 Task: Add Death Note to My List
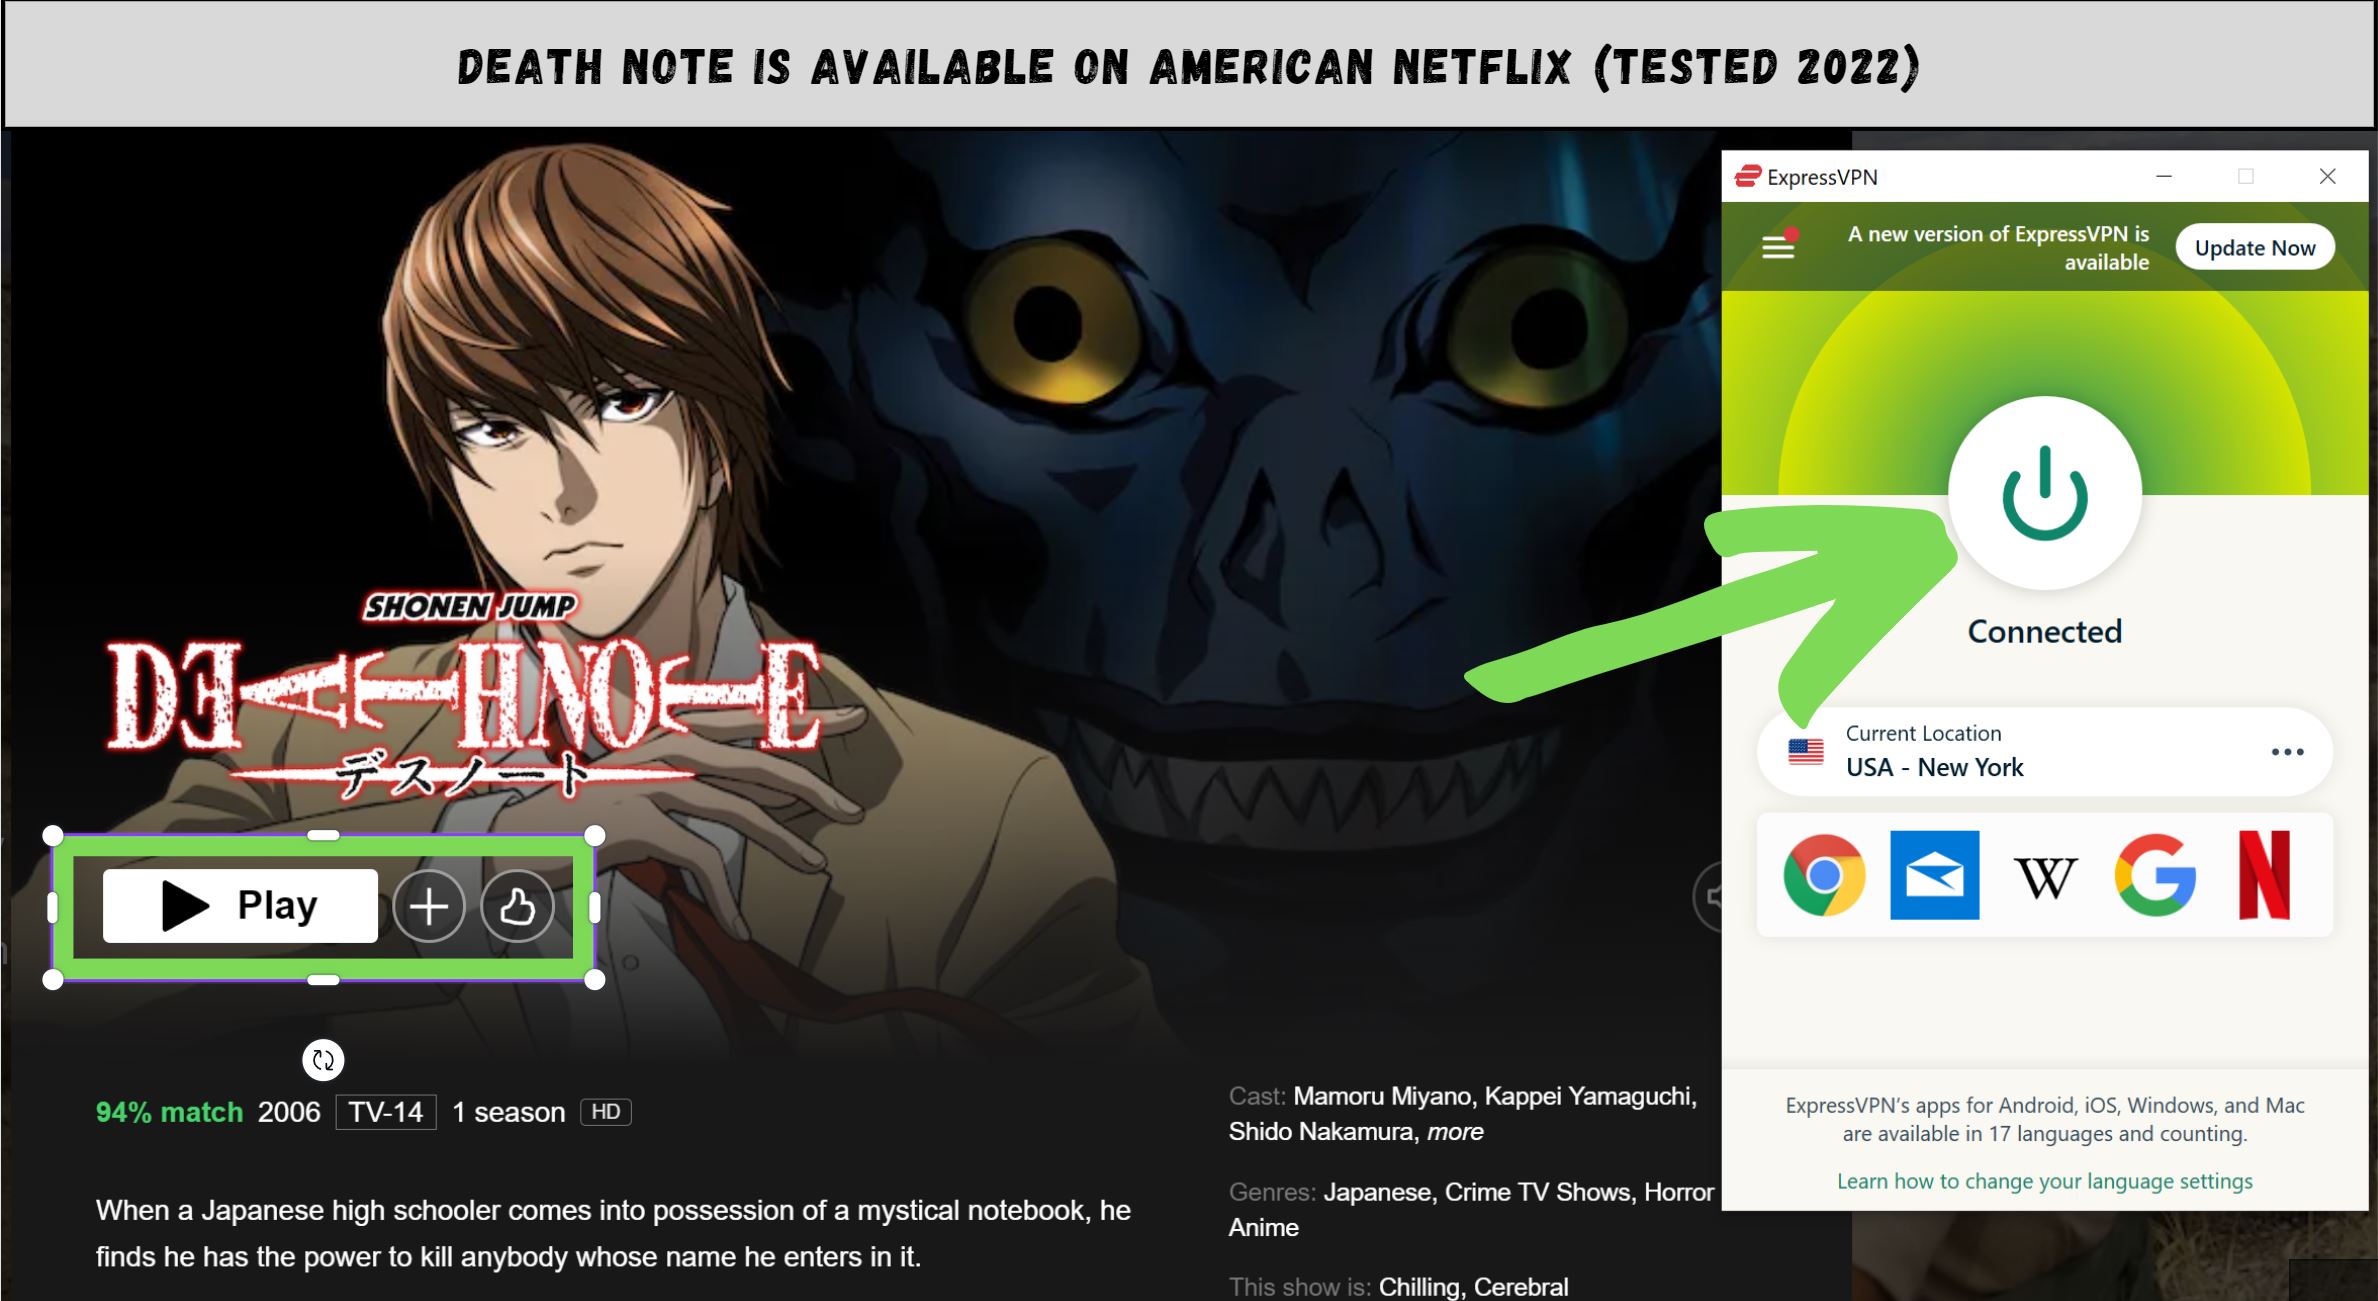pyautogui.click(x=429, y=907)
